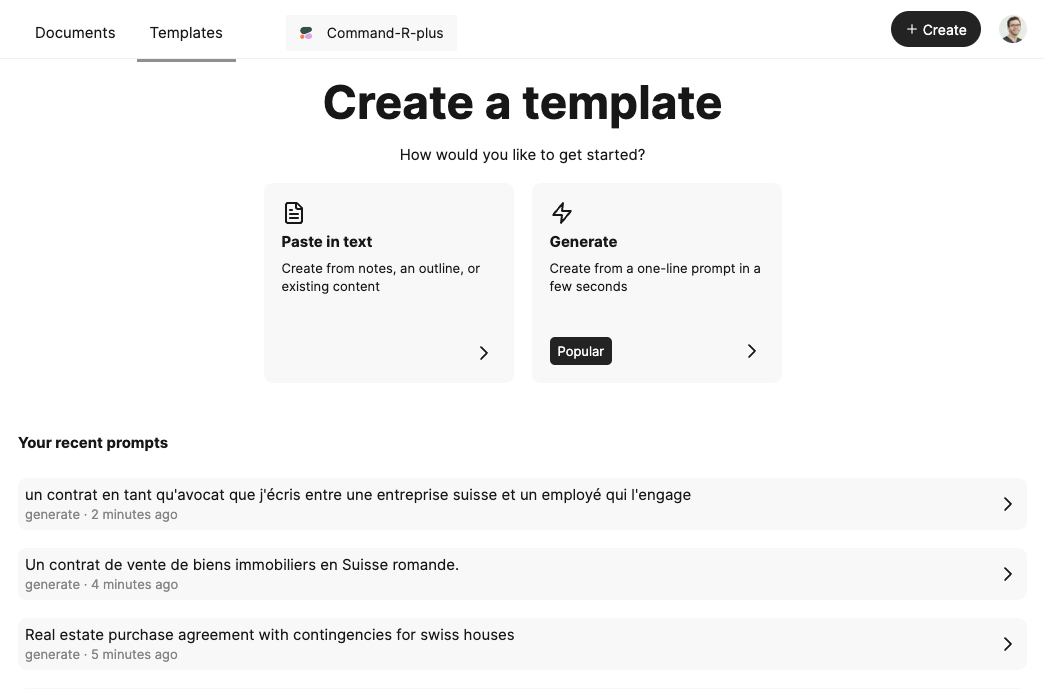This screenshot has width=1044, height=689.
Task: Select the prompt about un contrat en tant qu'avocat
Action: point(358,495)
